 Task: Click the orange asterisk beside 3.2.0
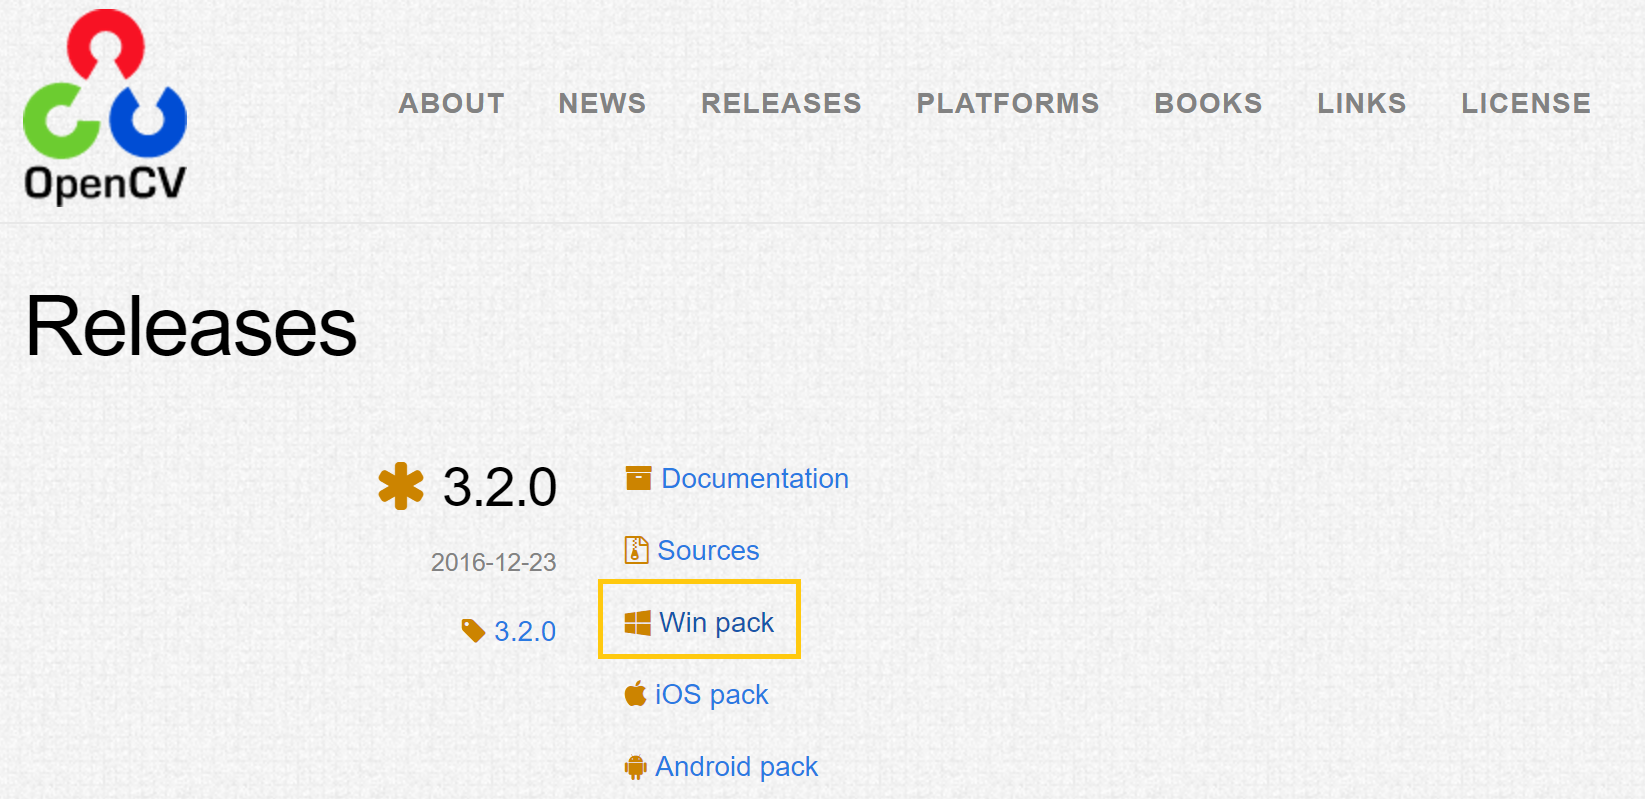click(x=401, y=486)
